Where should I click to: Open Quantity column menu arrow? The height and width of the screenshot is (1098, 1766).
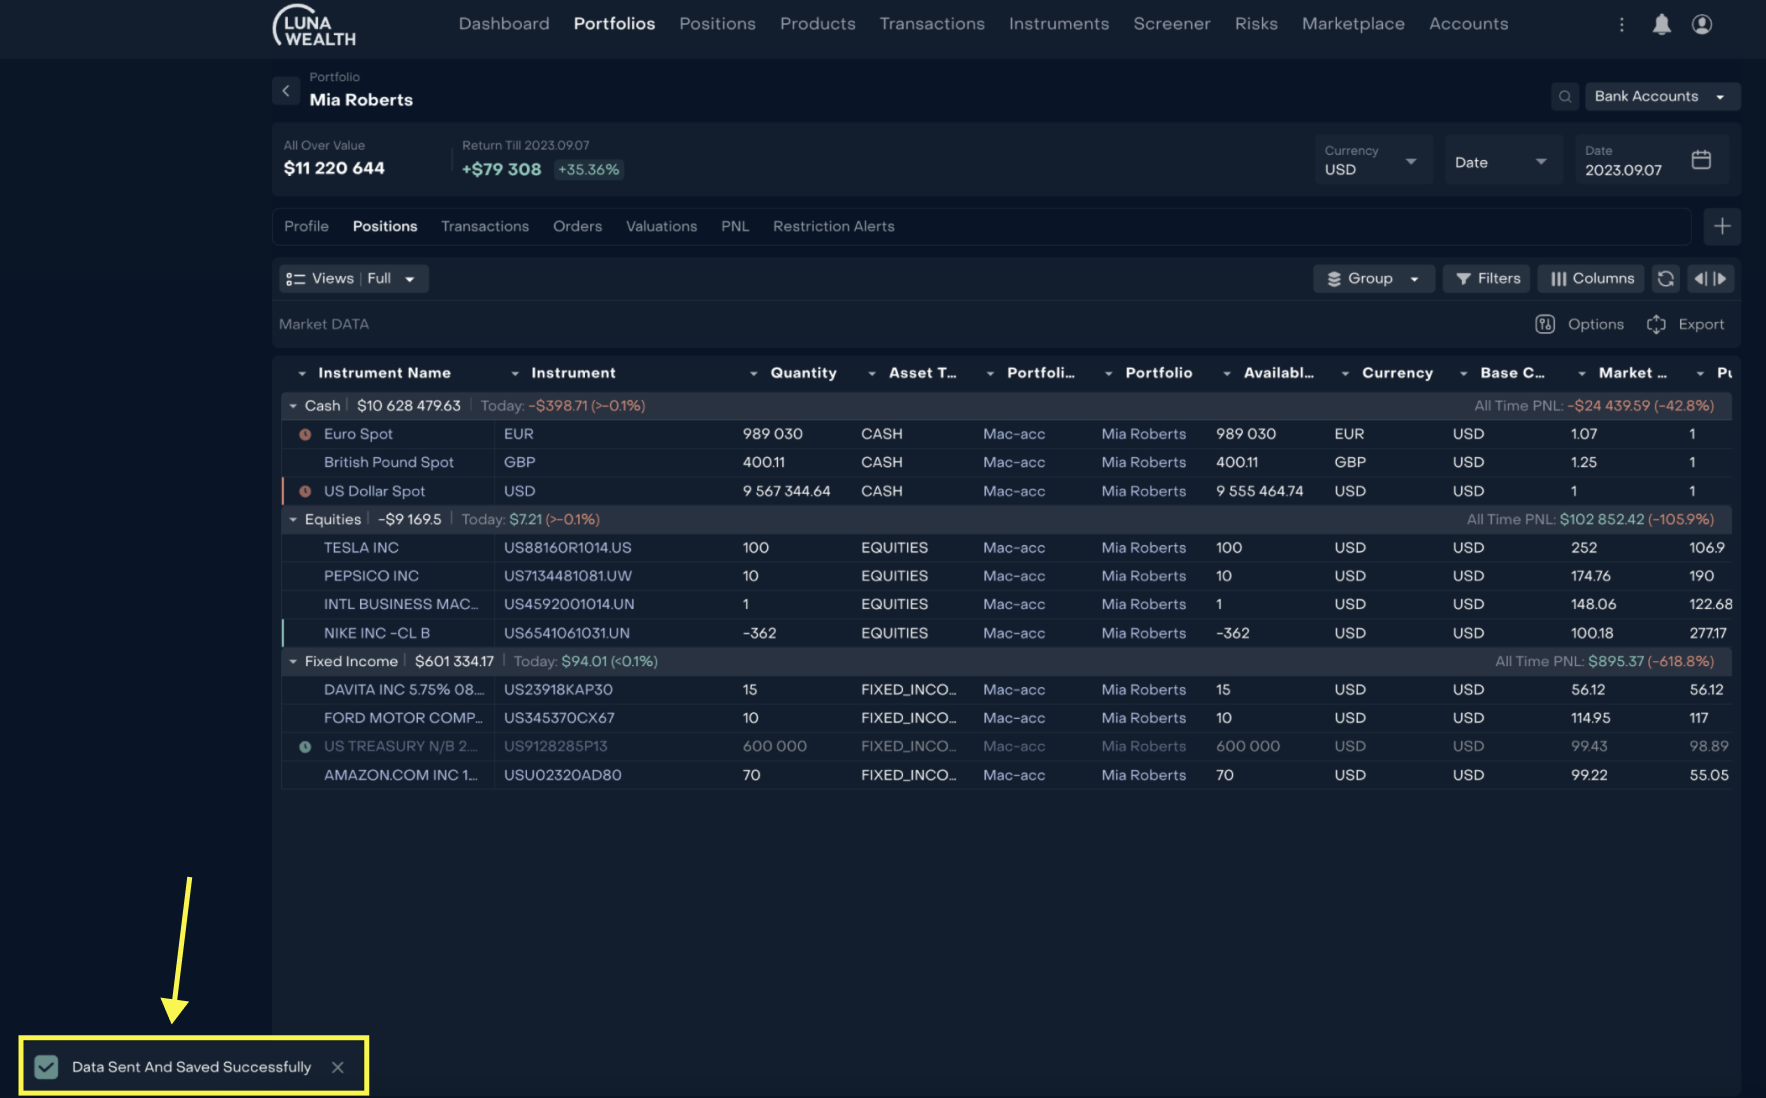coord(754,374)
